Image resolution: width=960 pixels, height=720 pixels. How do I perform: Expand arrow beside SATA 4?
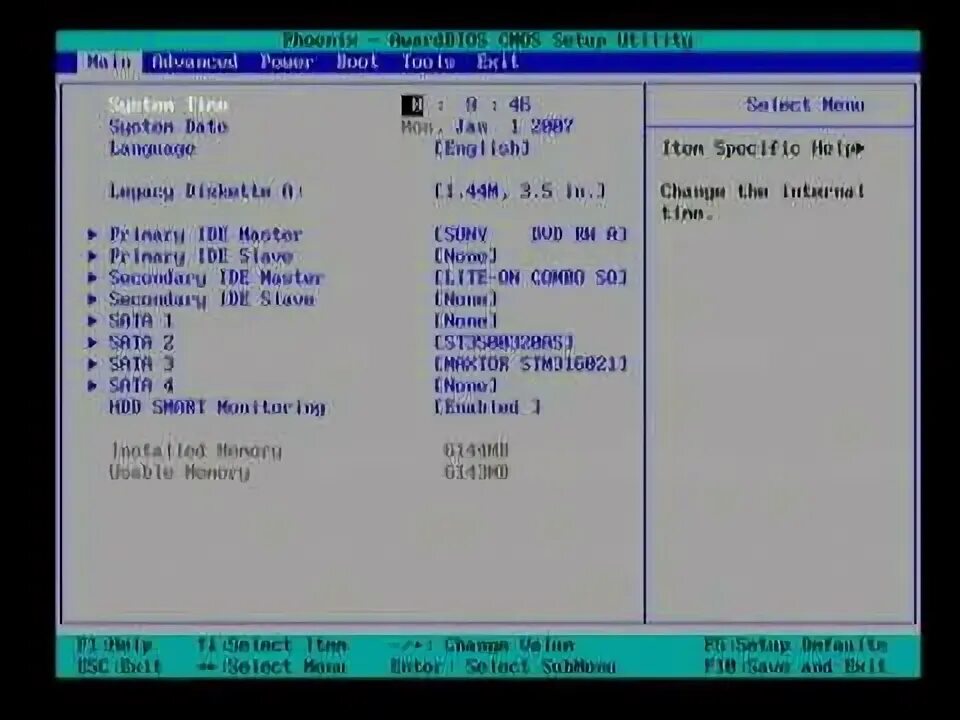pos(92,385)
